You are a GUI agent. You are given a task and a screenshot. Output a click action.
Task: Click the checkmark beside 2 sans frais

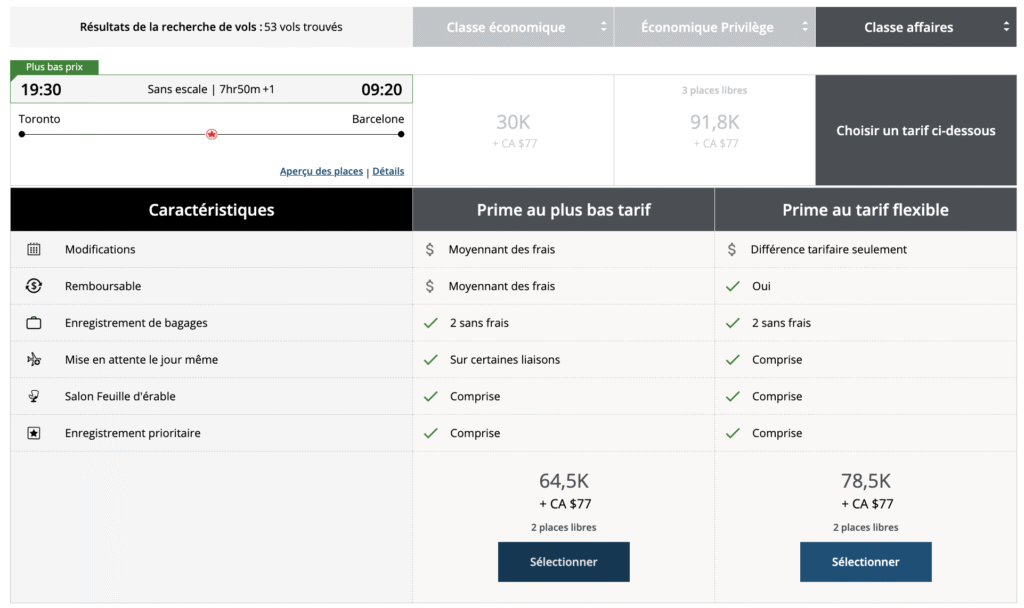[x=428, y=322]
